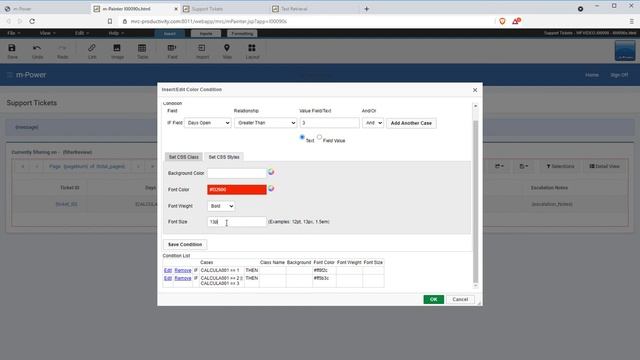Click the green OK button
The image size is (640, 360).
coord(433,299)
